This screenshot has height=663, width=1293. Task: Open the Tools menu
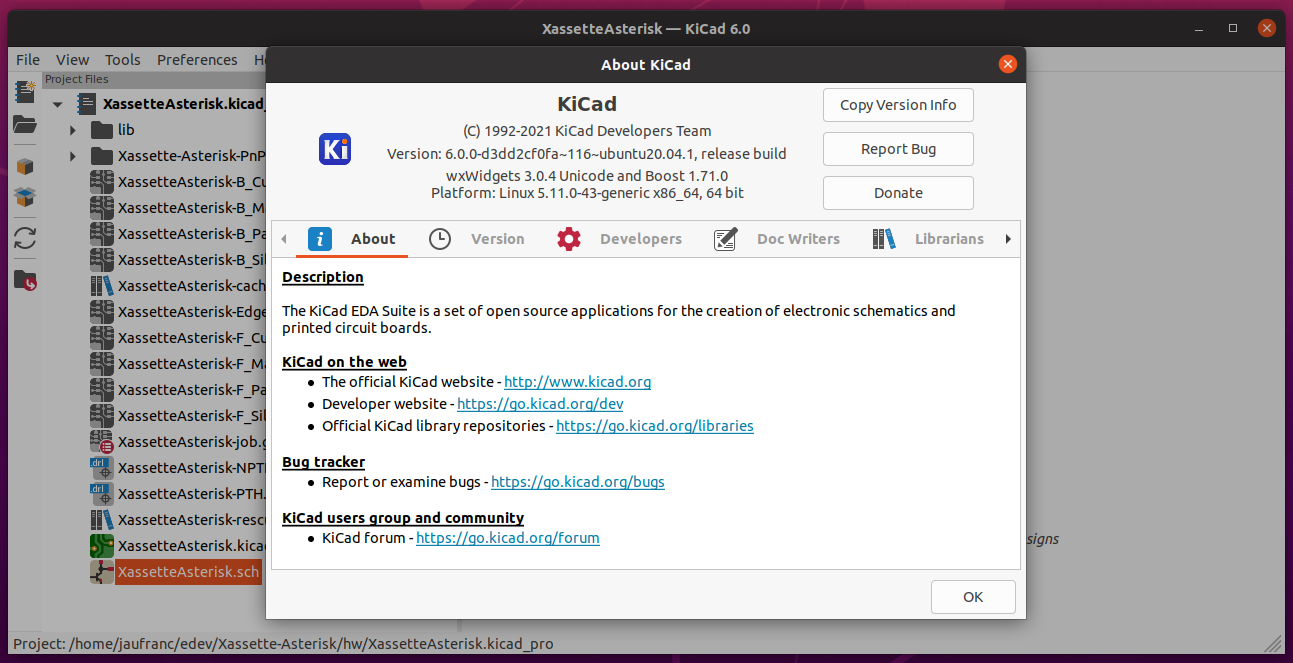123,60
